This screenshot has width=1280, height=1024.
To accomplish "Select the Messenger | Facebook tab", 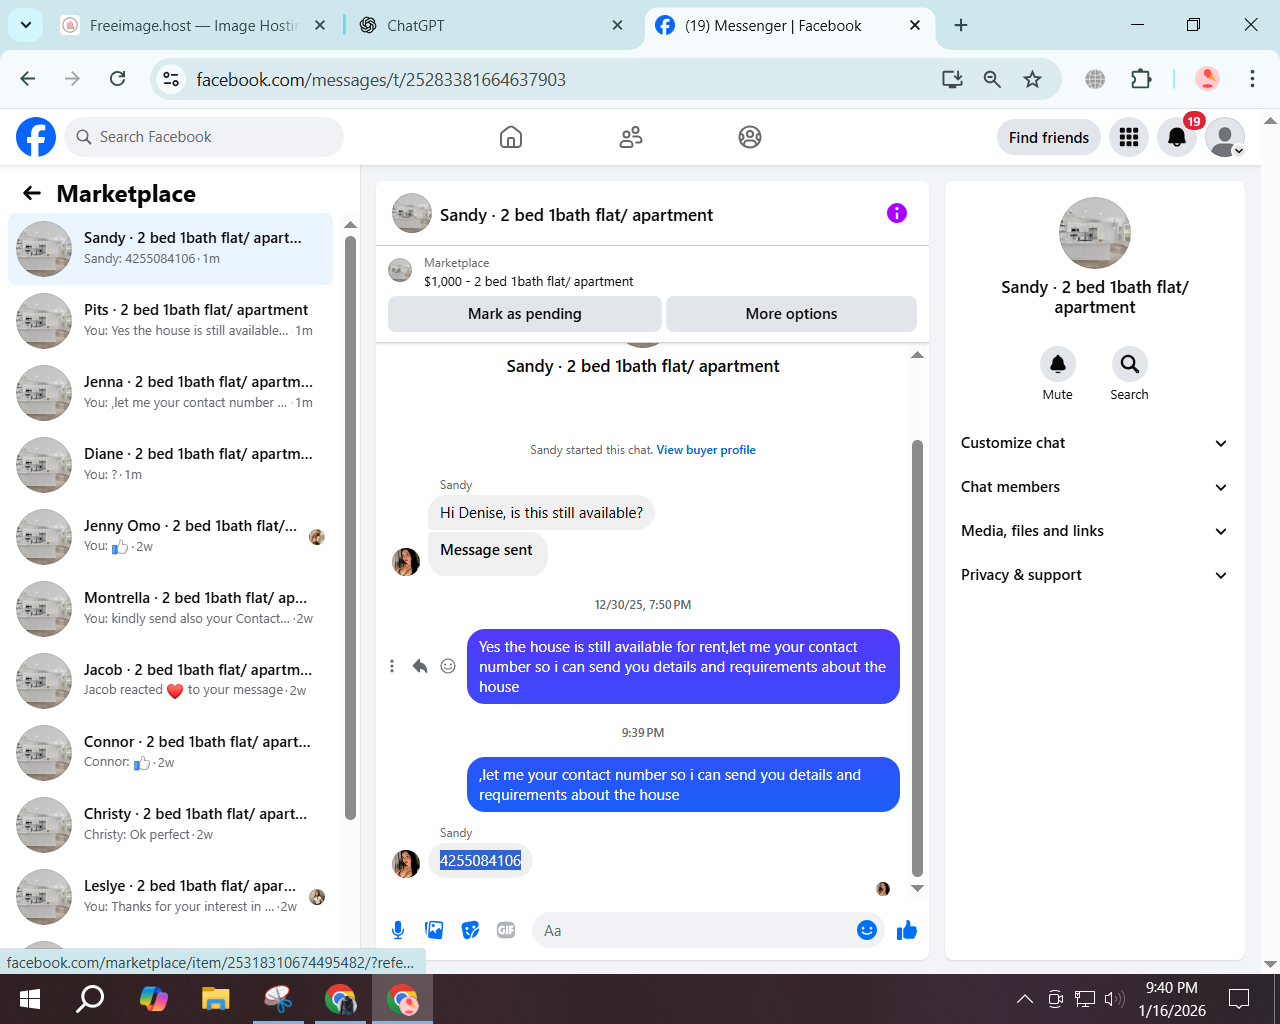I will point(788,26).
